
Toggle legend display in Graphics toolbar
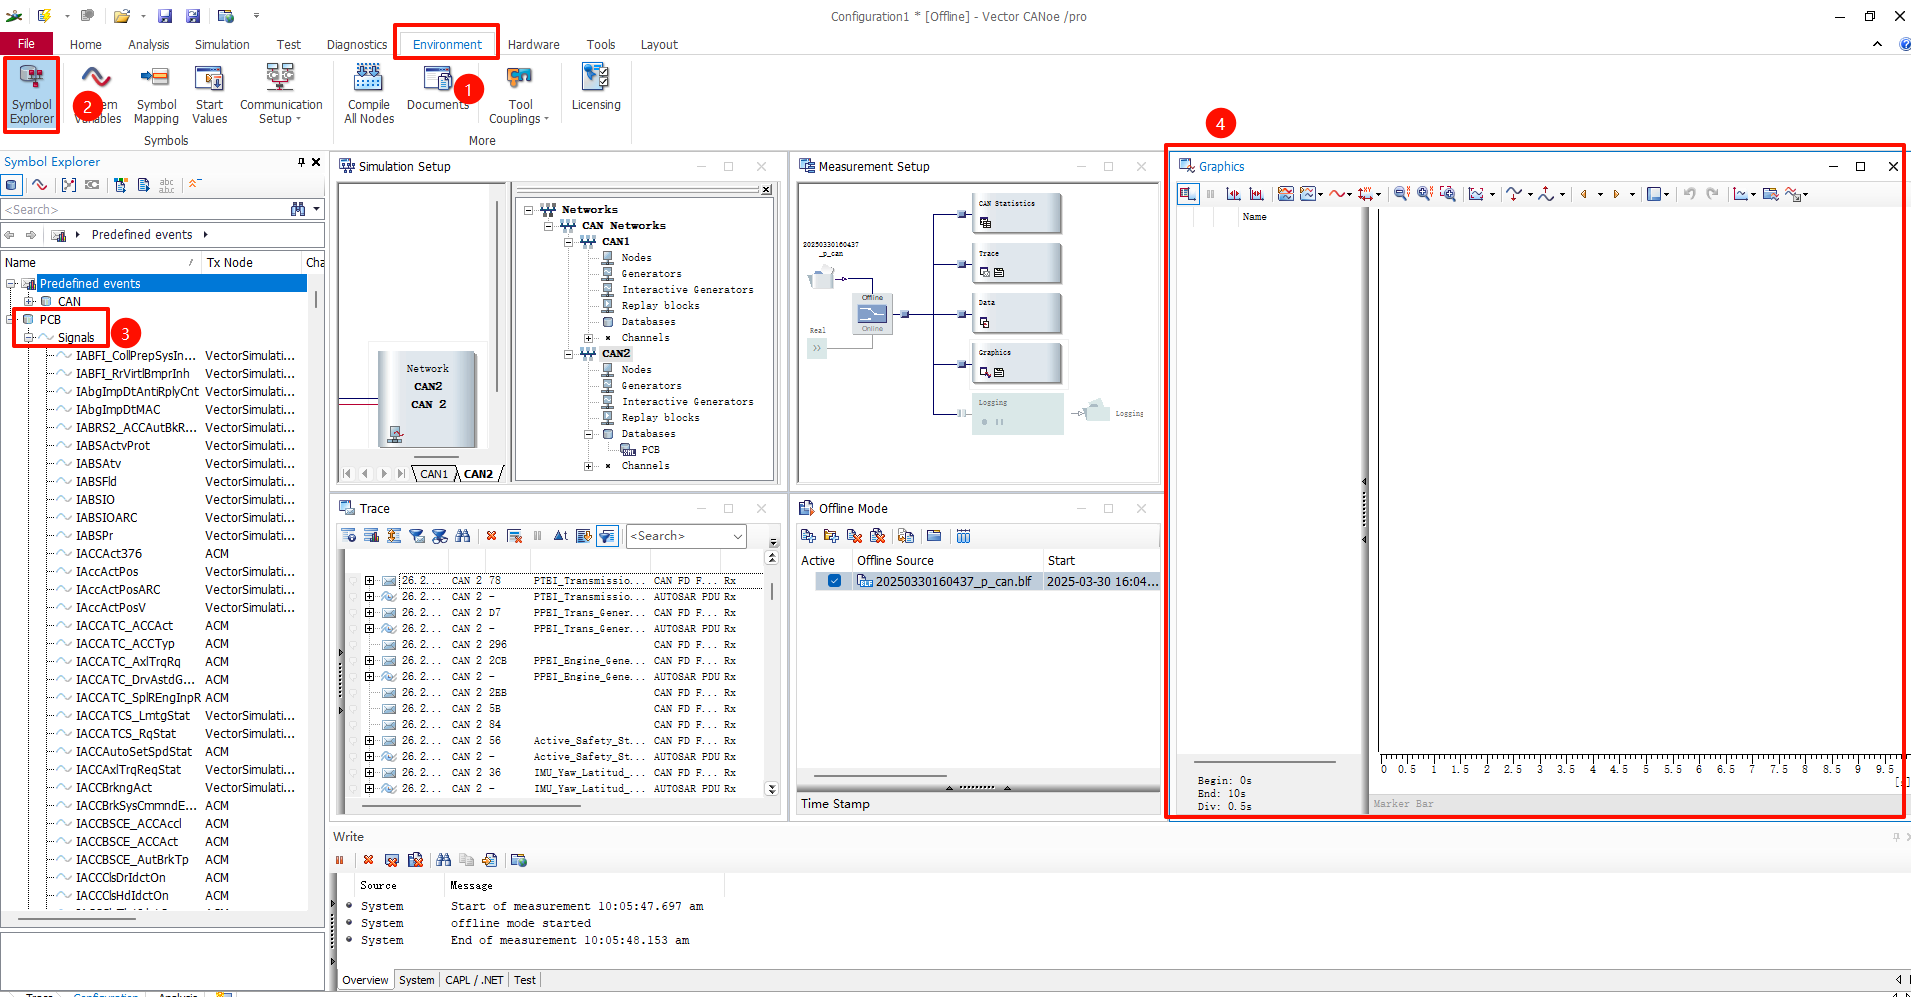(1188, 194)
